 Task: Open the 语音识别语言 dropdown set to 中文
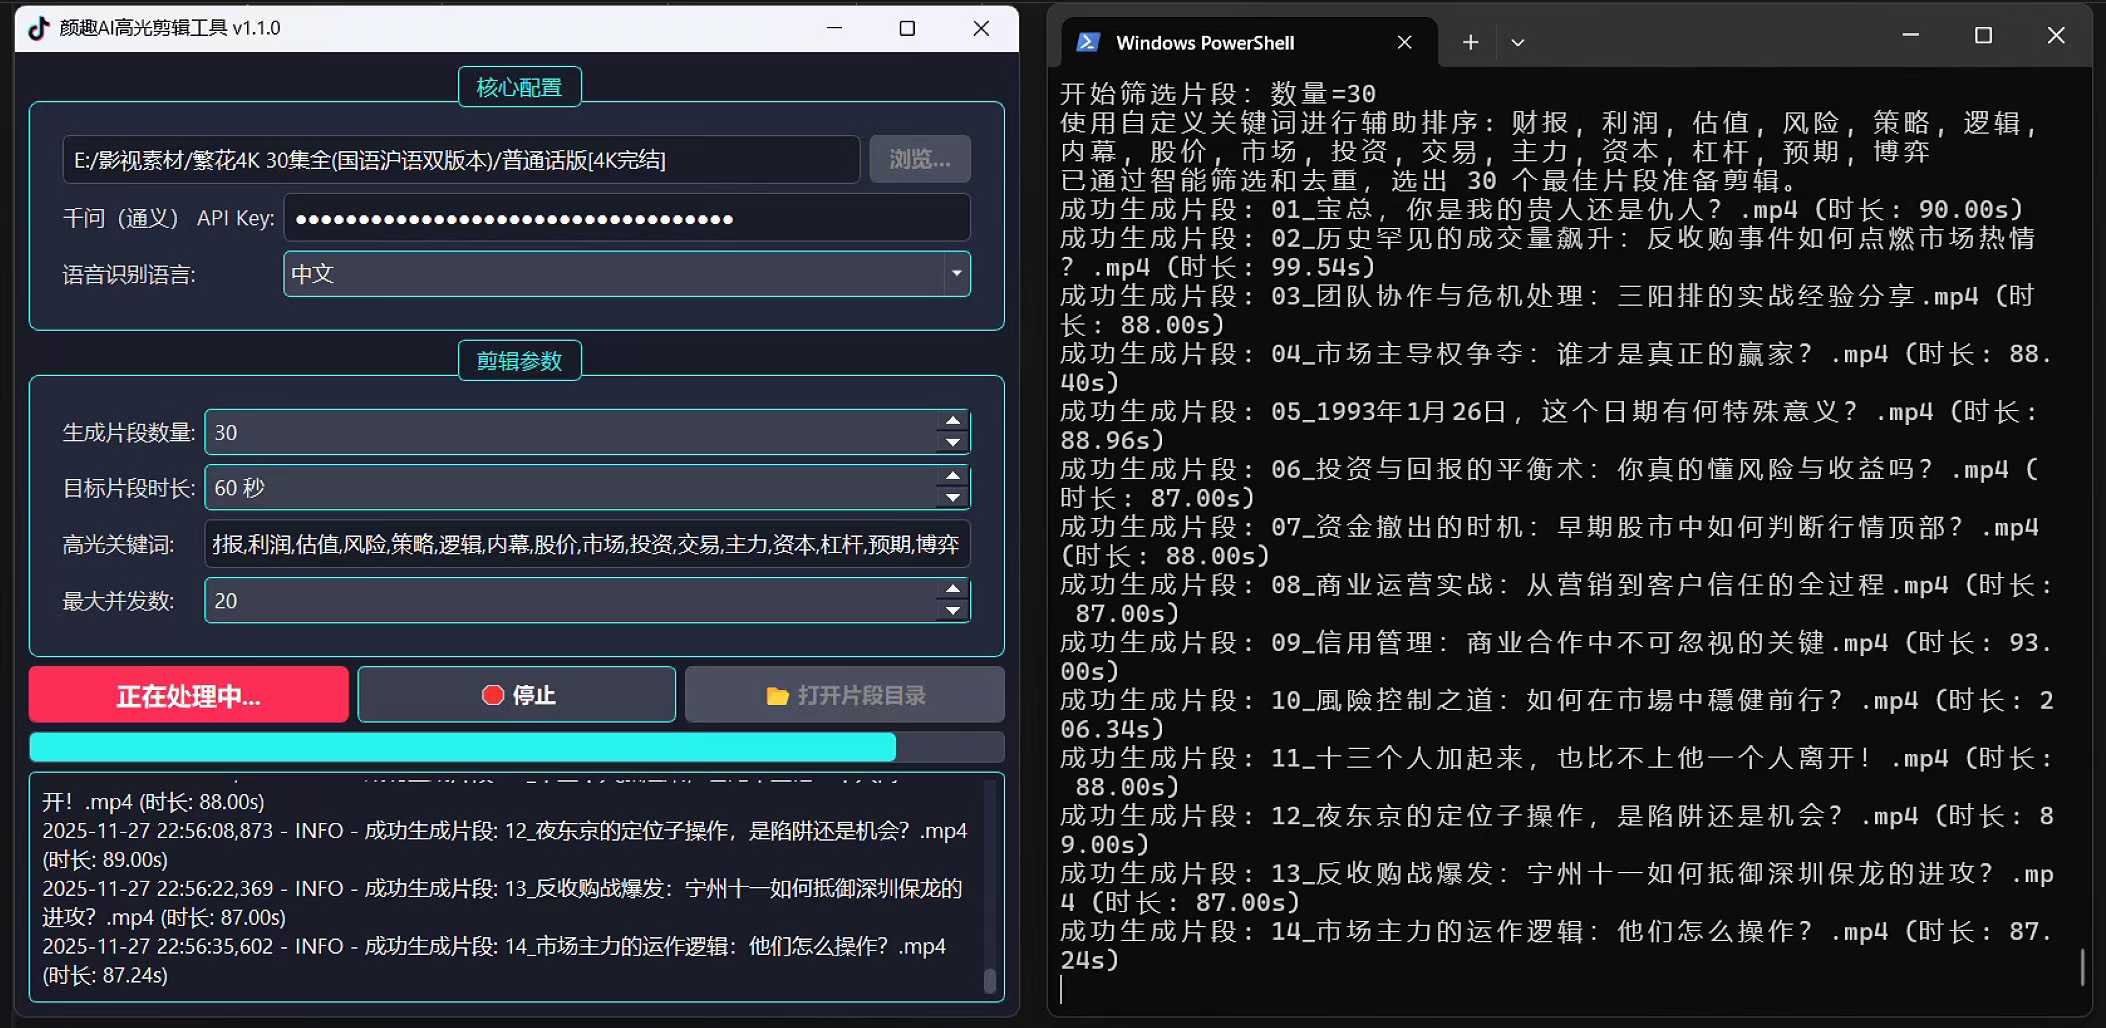pyautogui.click(x=627, y=273)
